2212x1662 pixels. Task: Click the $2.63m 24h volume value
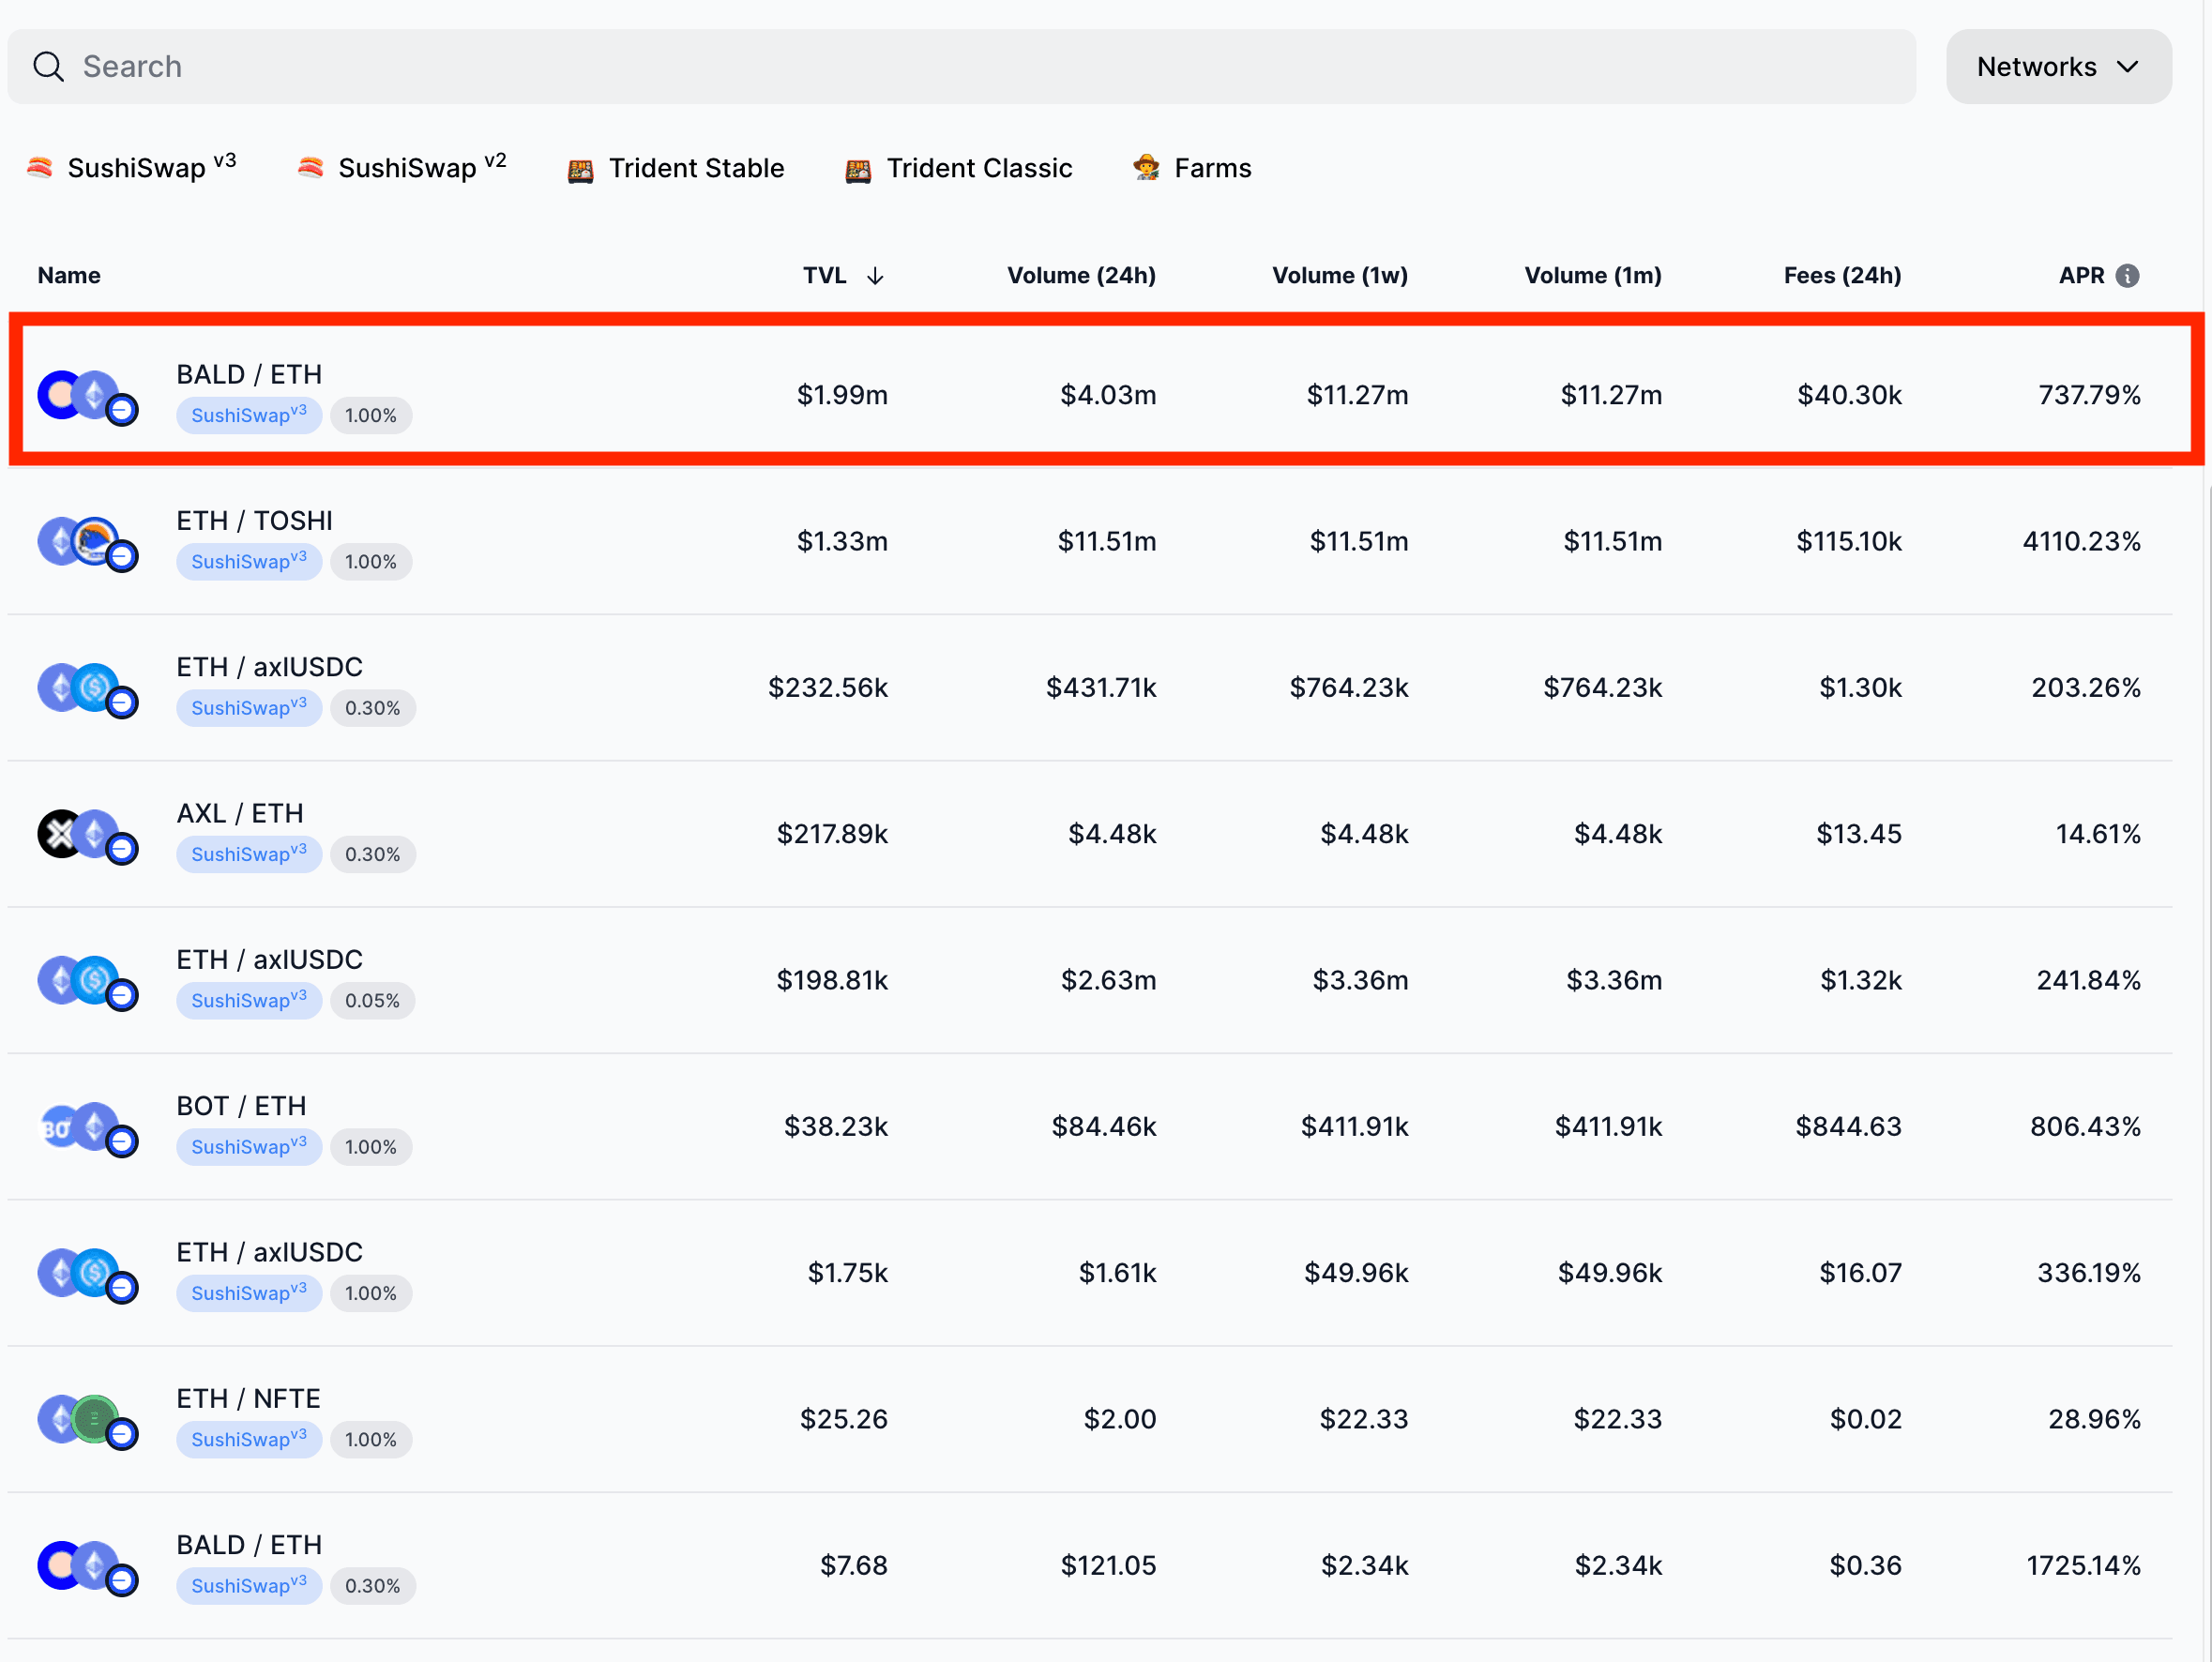point(1108,980)
